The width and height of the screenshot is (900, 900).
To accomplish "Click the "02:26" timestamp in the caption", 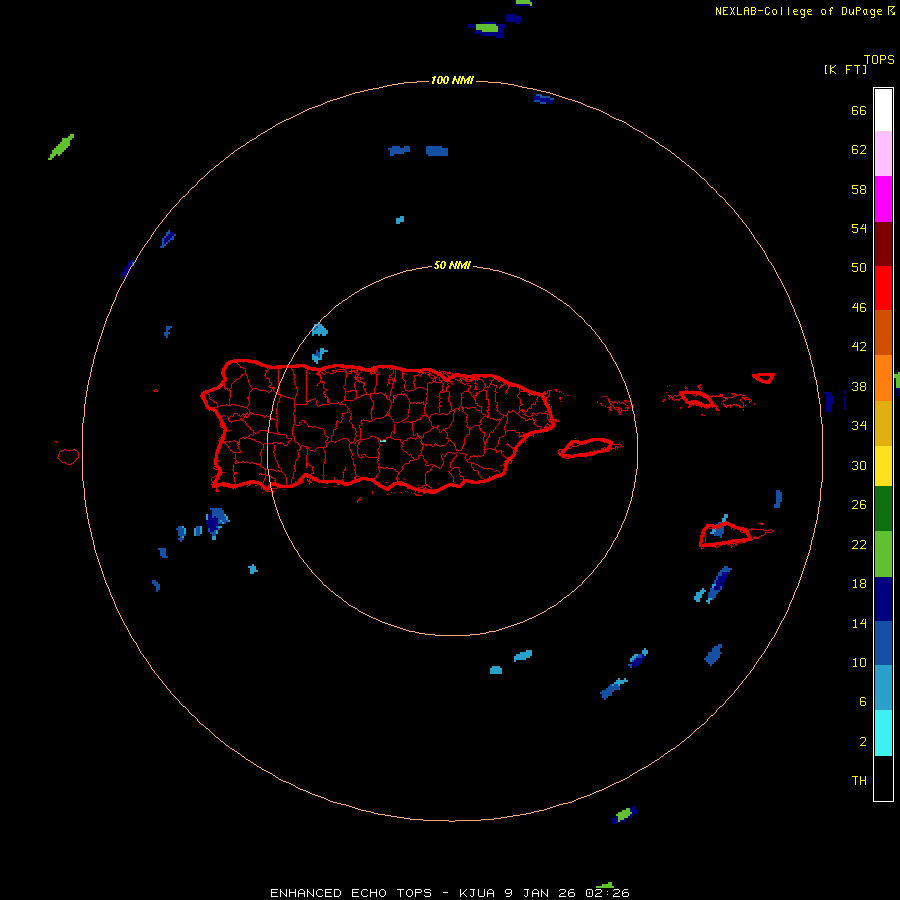I will pyautogui.click(x=607, y=893).
